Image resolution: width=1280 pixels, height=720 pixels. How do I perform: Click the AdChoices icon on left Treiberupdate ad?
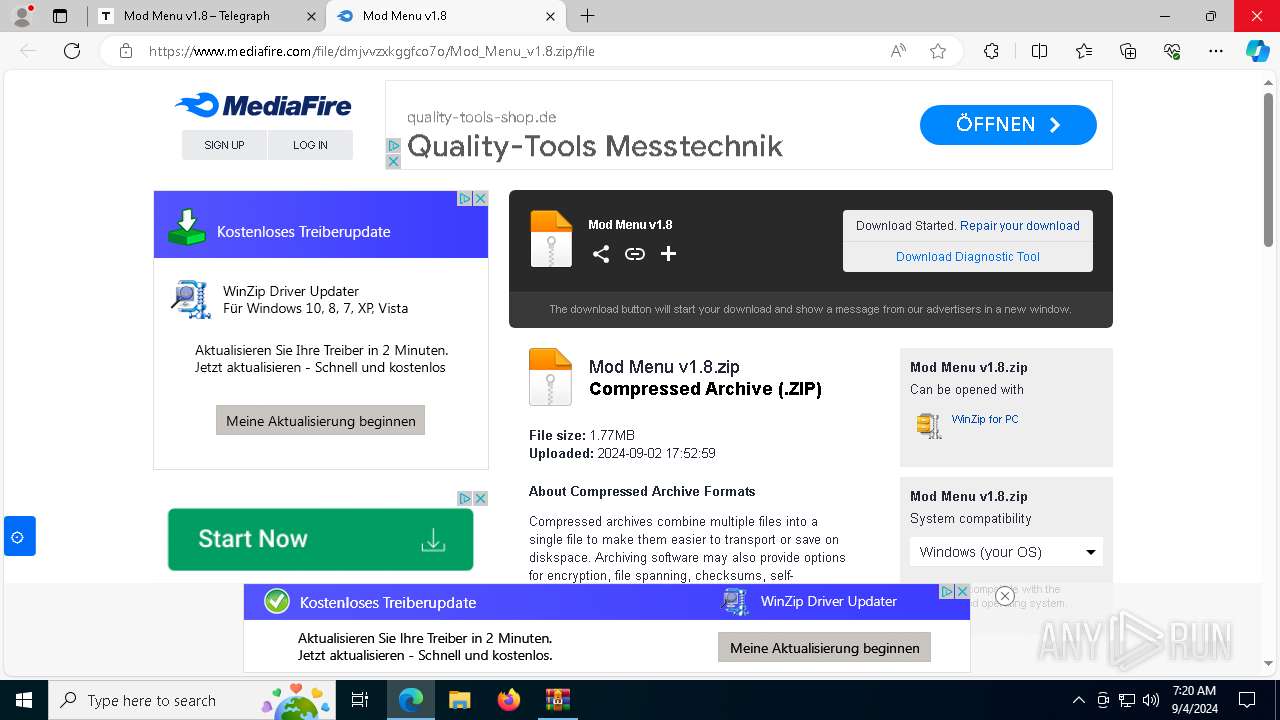pyautogui.click(x=465, y=198)
